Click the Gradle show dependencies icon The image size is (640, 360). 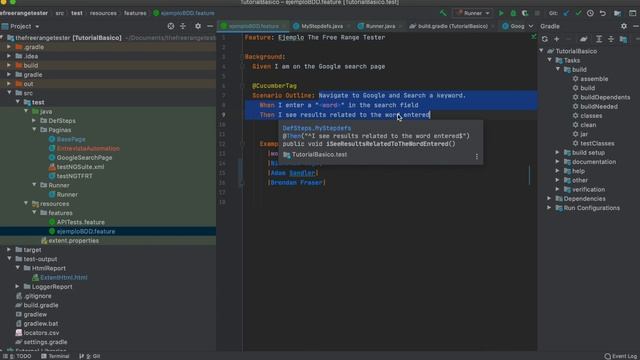(x=623, y=39)
